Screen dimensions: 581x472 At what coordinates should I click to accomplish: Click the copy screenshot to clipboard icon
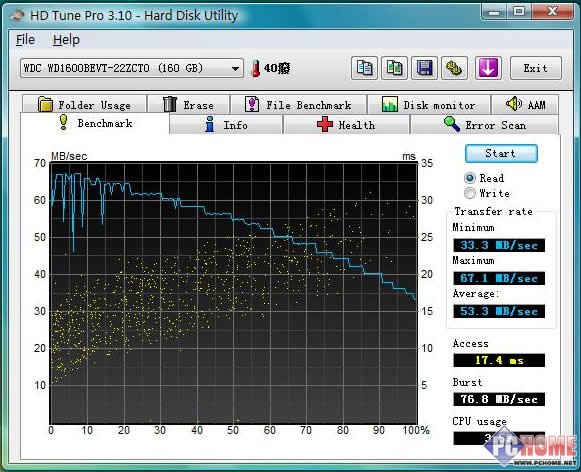[394, 68]
